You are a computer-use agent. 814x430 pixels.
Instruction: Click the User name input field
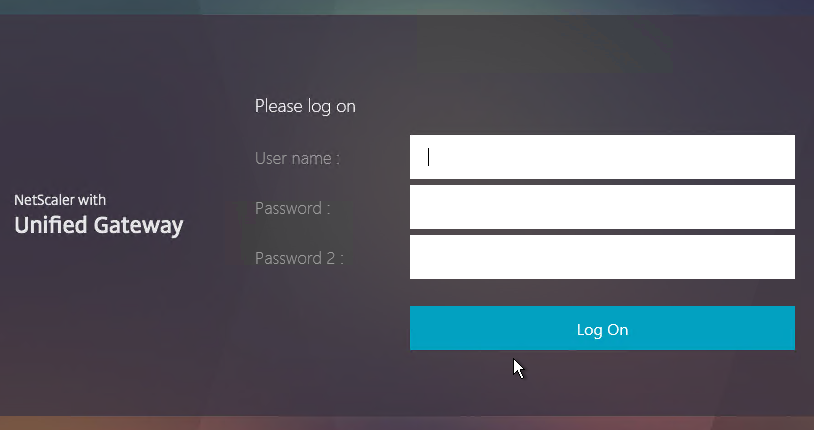click(x=602, y=157)
